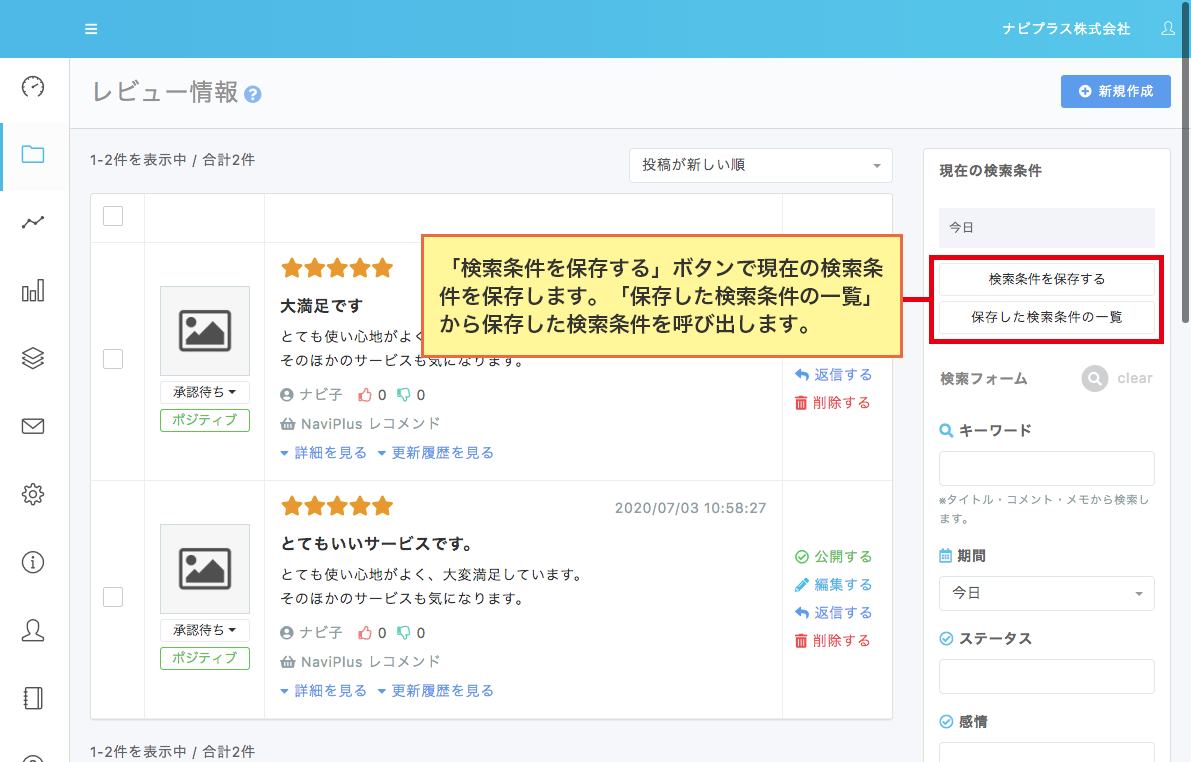Open the dashboard gauge icon in the sidebar

pyautogui.click(x=33, y=87)
